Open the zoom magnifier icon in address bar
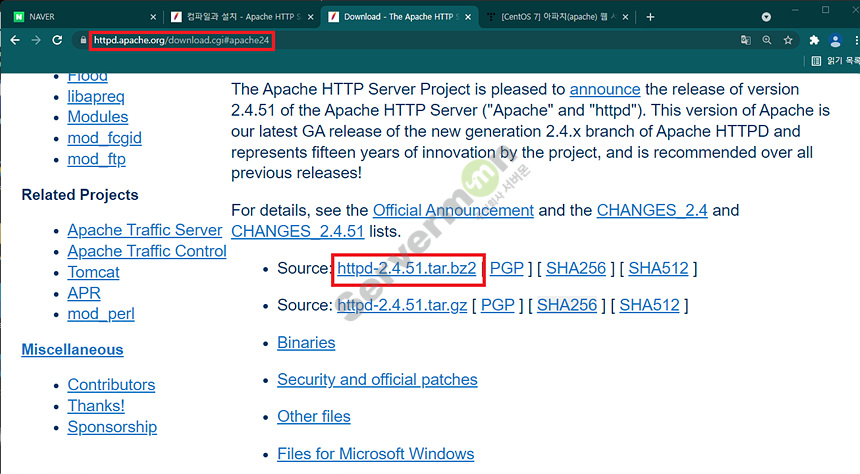Image resolution: width=860 pixels, height=474 pixels. [x=767, y=40]
